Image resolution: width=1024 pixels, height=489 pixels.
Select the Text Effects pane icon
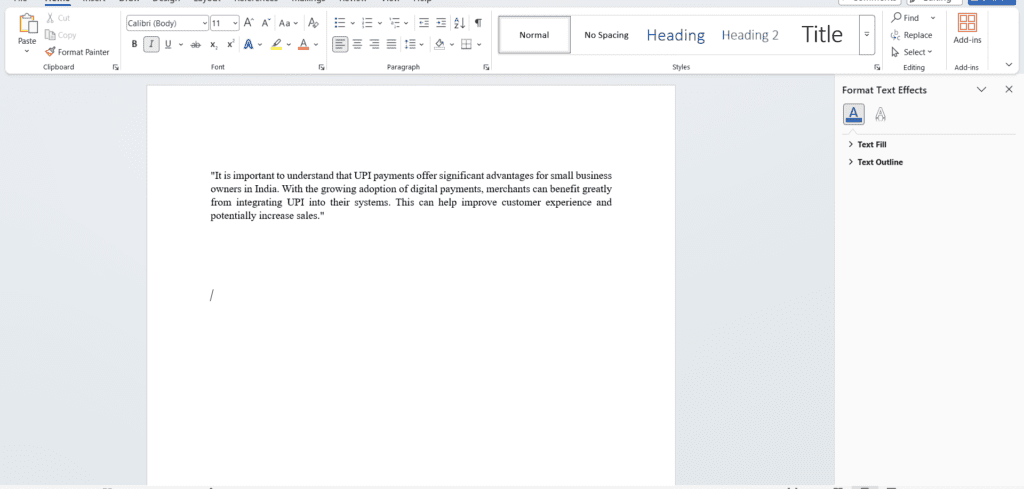(880, 114)
